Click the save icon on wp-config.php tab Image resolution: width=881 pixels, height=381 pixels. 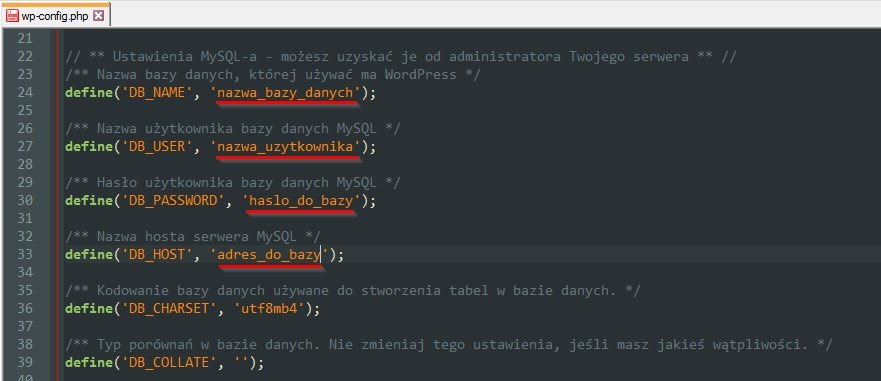point(12,15)
